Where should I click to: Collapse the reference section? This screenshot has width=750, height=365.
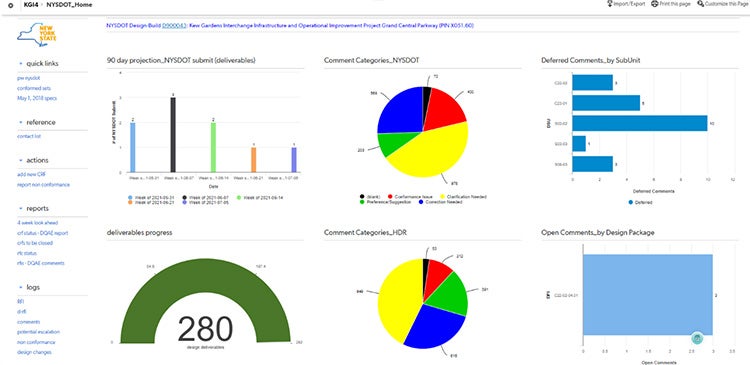click(x=21, y=122)
